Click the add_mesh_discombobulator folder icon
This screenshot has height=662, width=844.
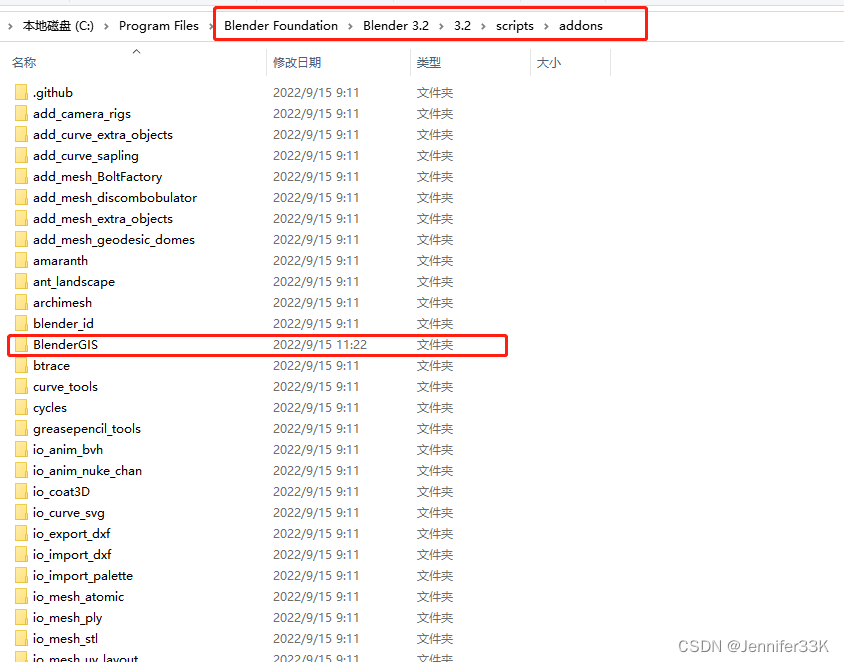pyautogui.click(x=21, y=198)
